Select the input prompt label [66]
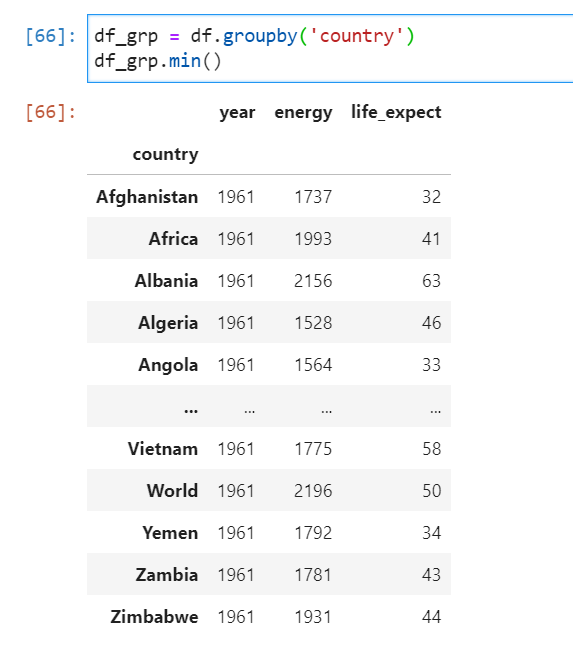 (50, 36)
